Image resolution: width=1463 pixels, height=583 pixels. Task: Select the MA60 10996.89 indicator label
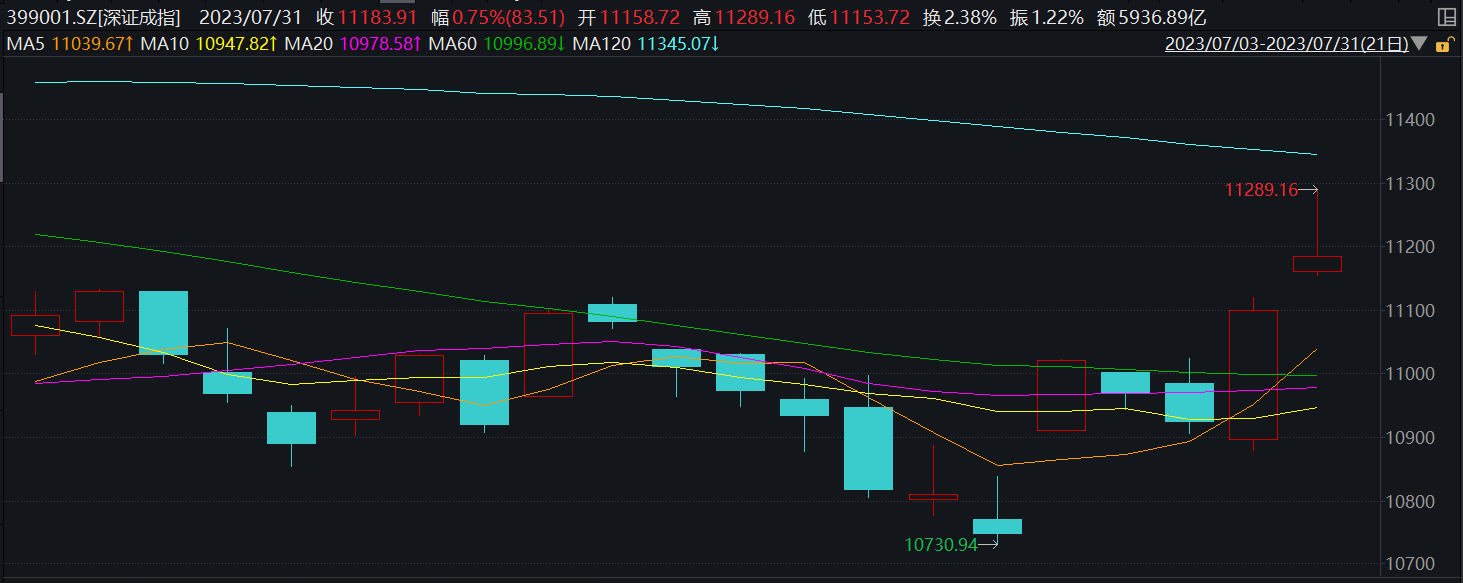tap(498, 44)
